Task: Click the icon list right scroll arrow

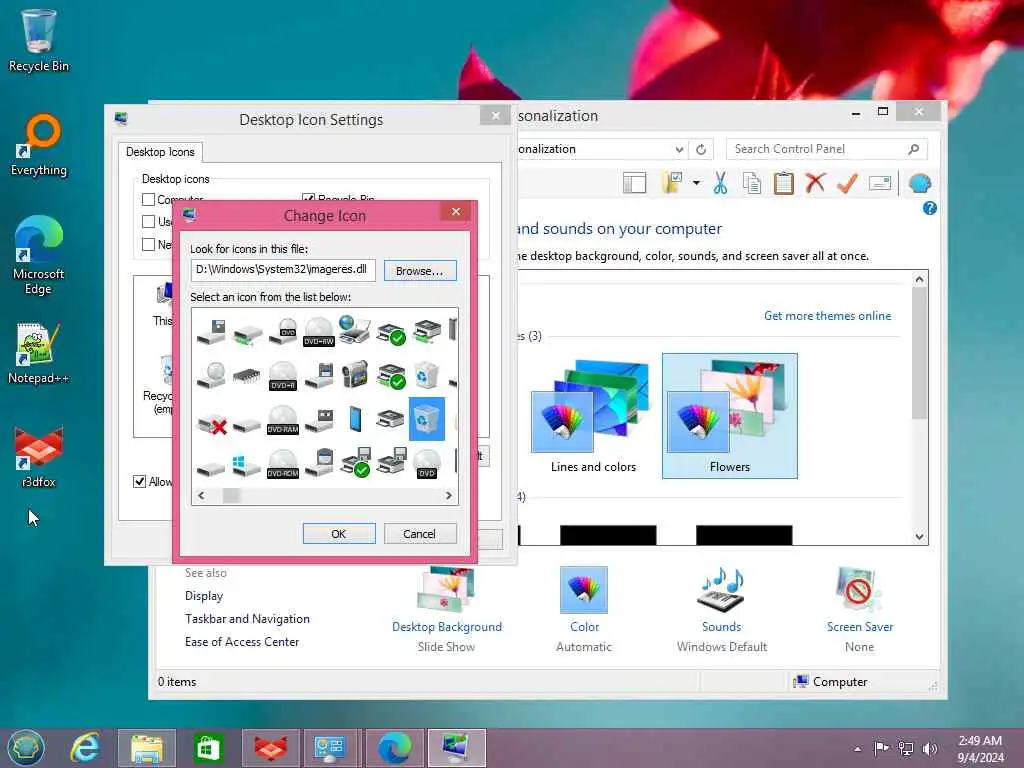Action: pos(449,496)
